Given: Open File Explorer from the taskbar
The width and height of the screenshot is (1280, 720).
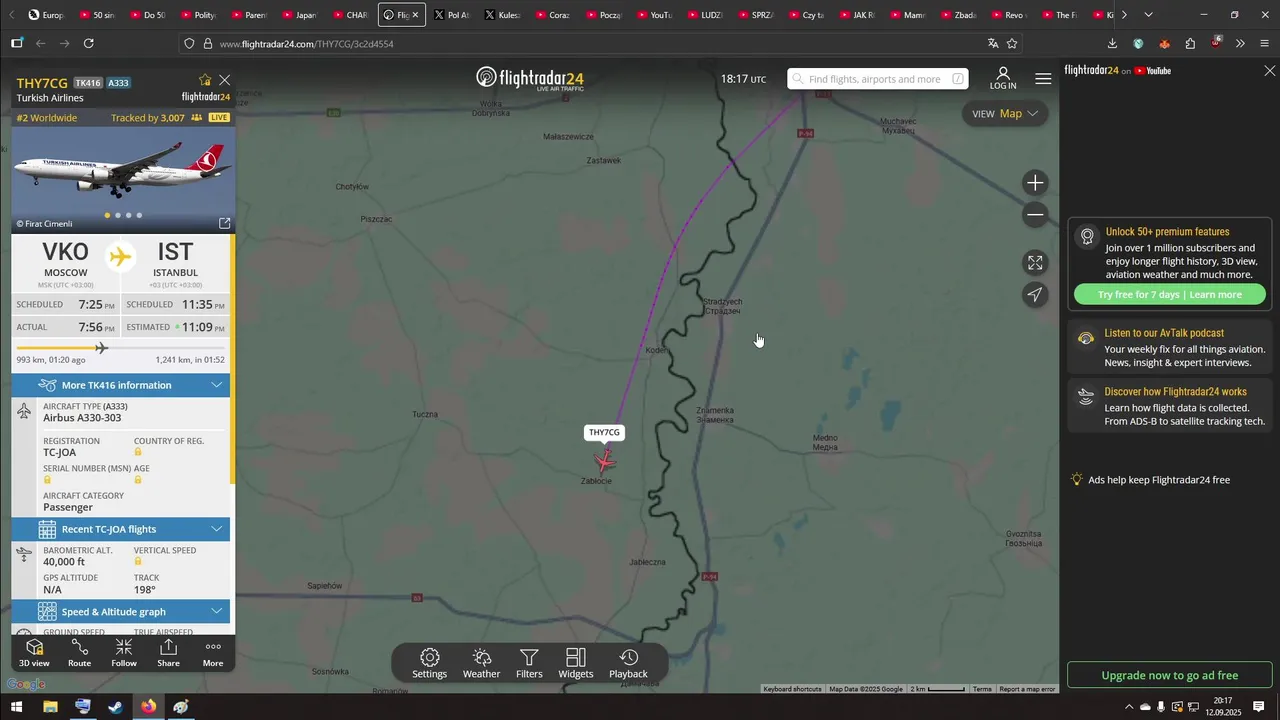Looking at the screenshot, I should point(50,707).
